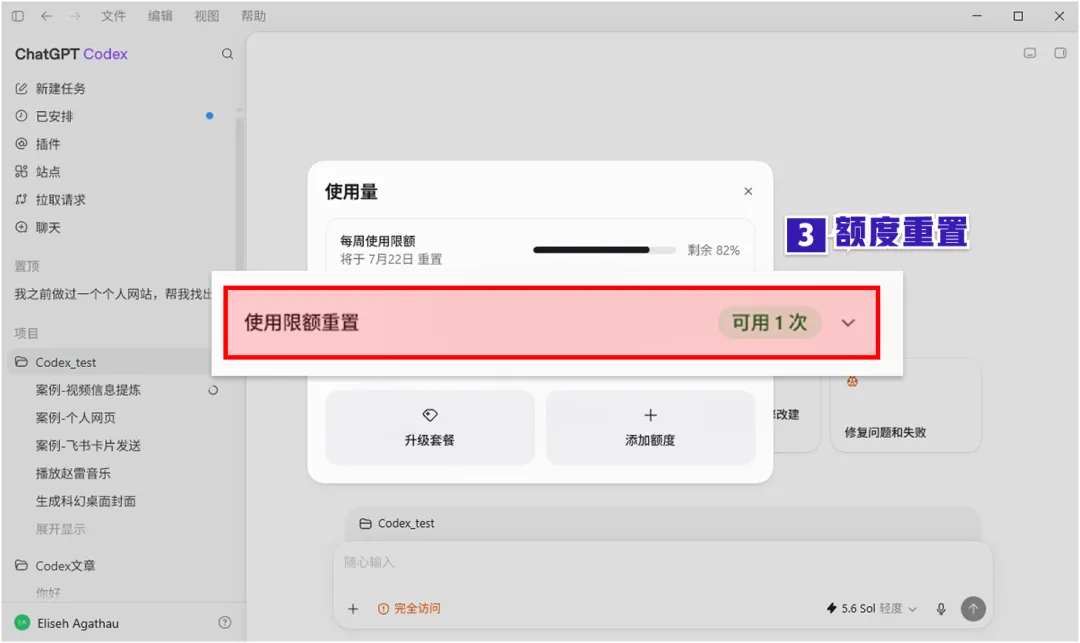Click the weekly usage limit progress bar
This screenshot has height=643, width=1080.
[x=604, y=250]
